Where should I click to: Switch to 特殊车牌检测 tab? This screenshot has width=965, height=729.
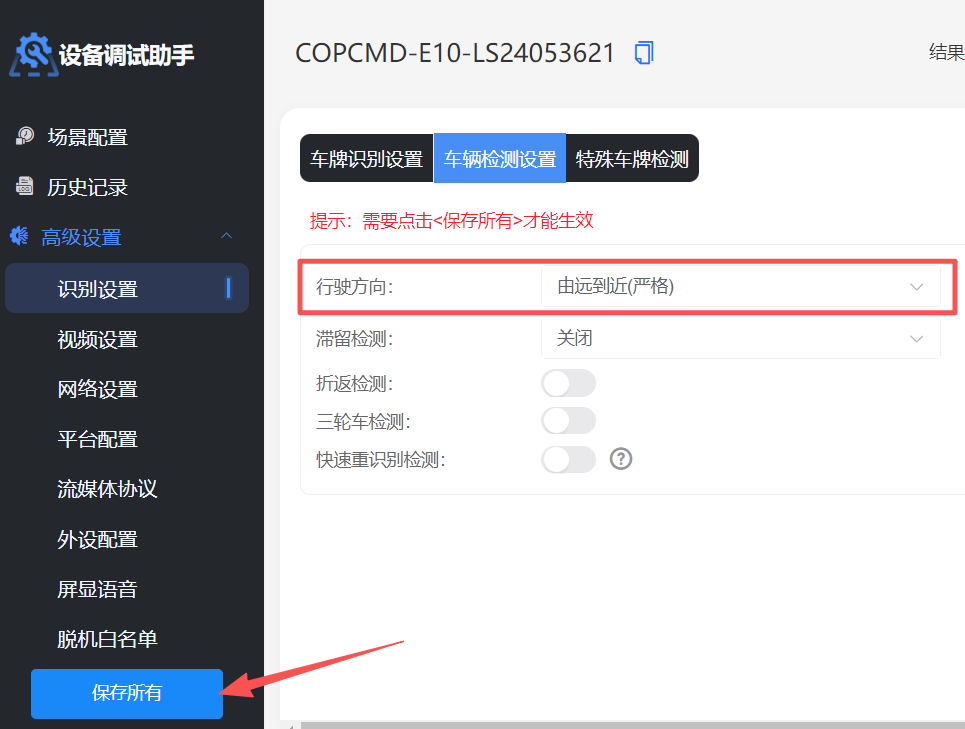coord(632,159)
